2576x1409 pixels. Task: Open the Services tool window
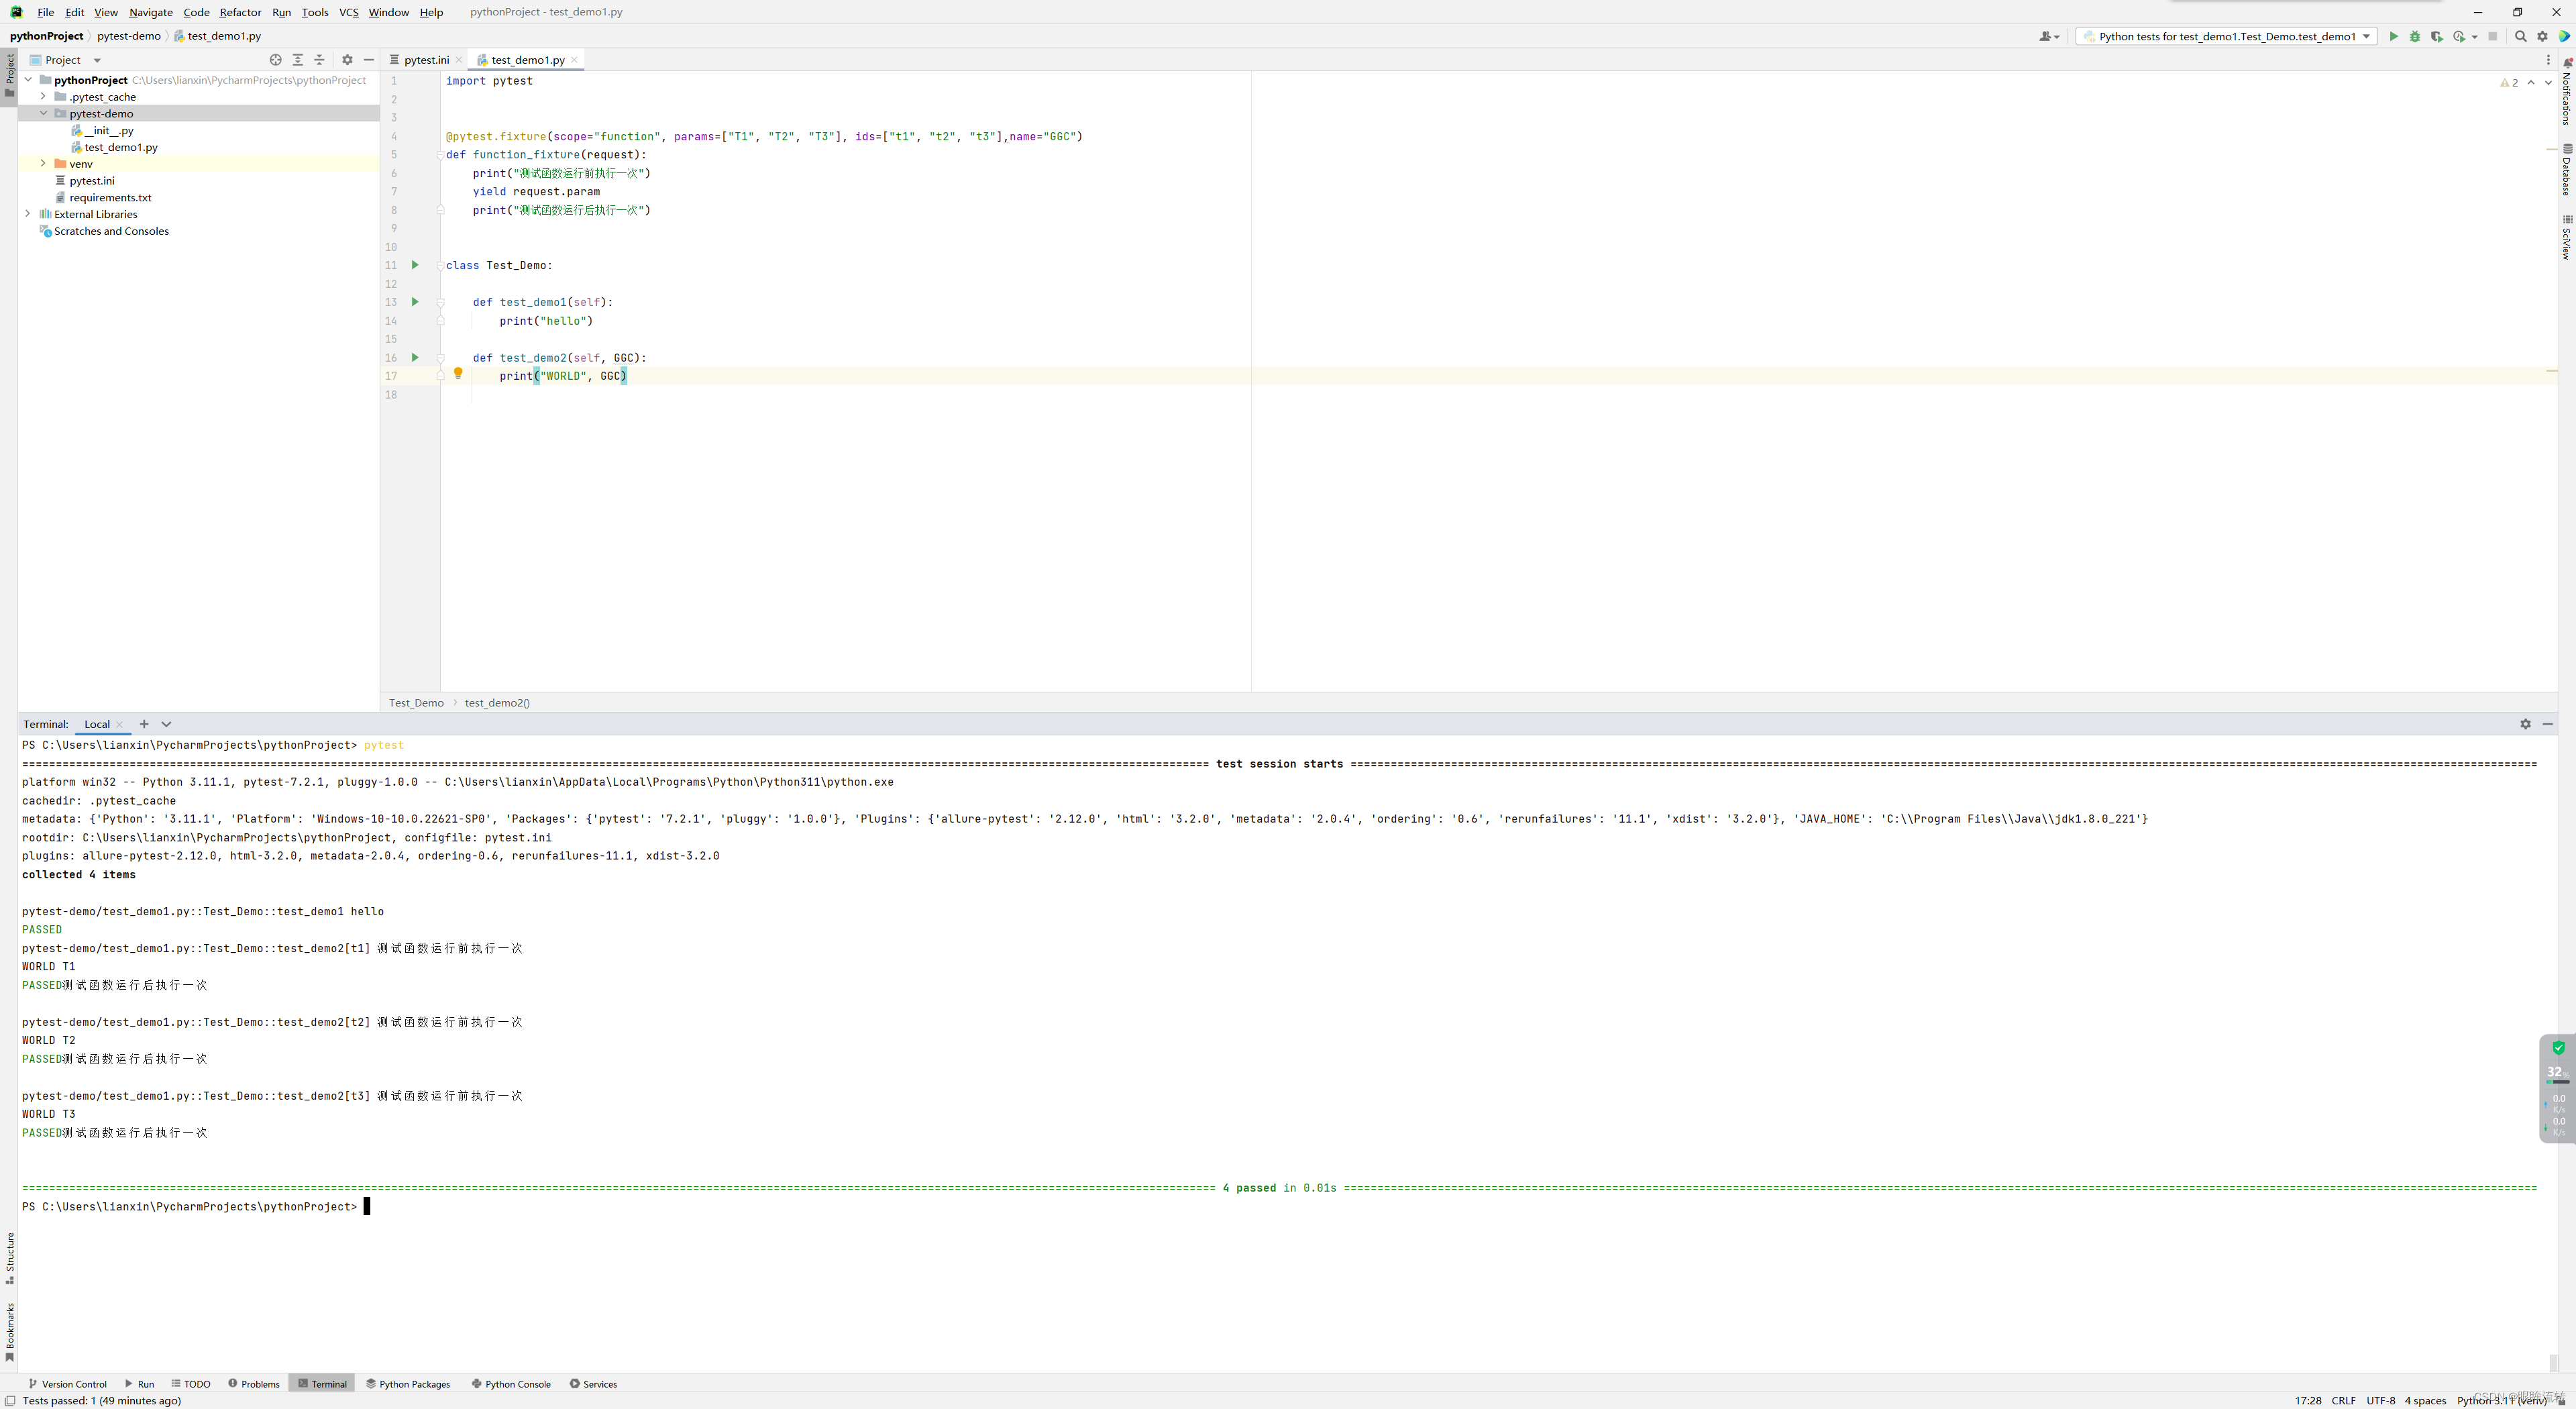[x=593, y=1384]
